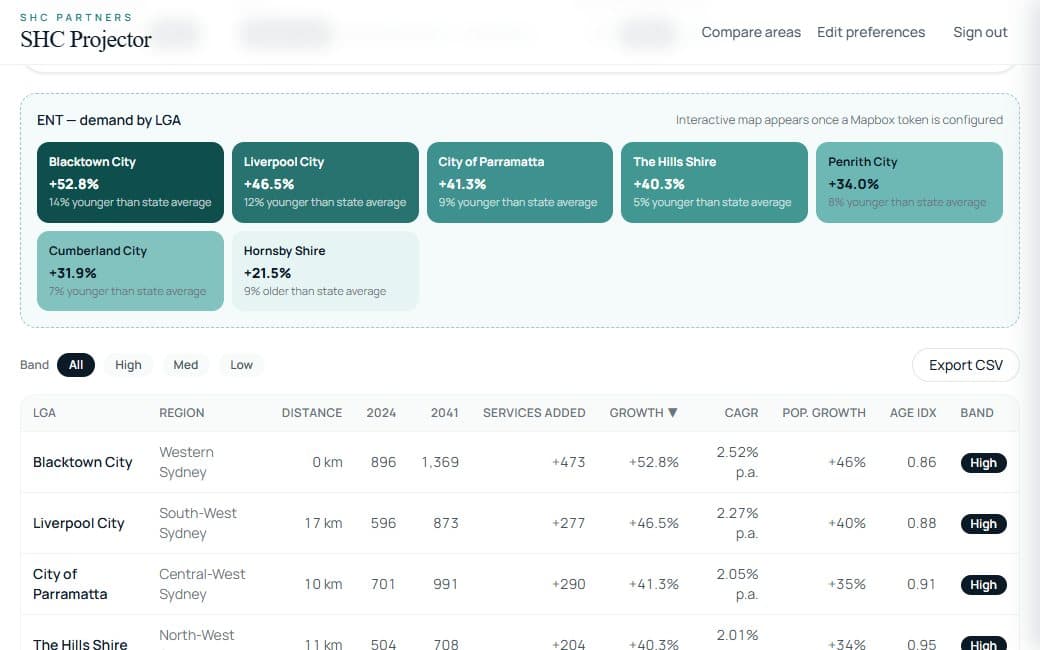The height and width of the screenshot is (650, 1040).
Task: Open the City of Parramatta demand card
Action: pyautogui.click(x=520, y=182)
